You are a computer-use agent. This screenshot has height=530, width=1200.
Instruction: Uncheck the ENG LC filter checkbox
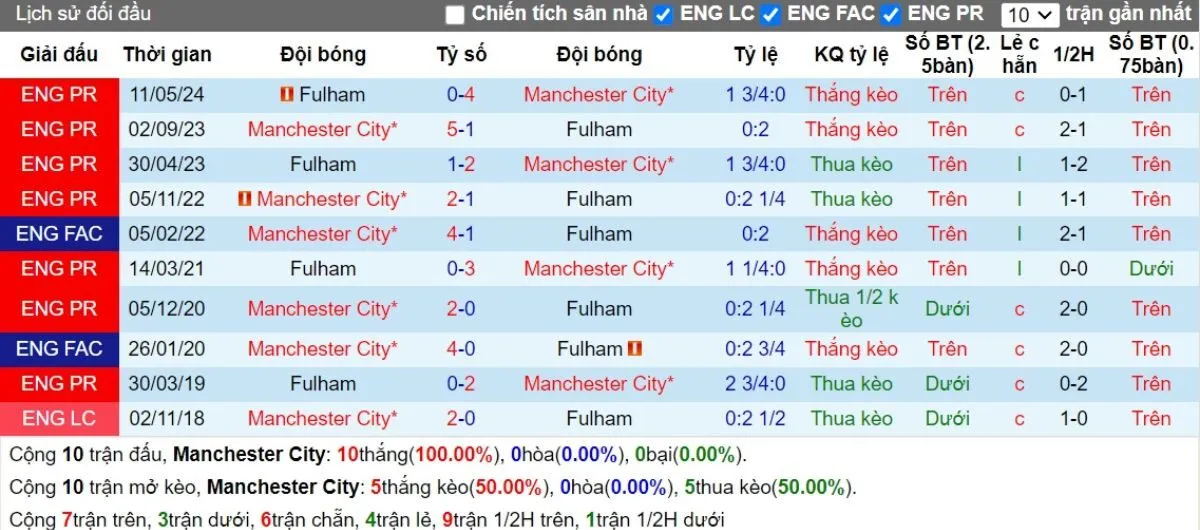[663, 15]
